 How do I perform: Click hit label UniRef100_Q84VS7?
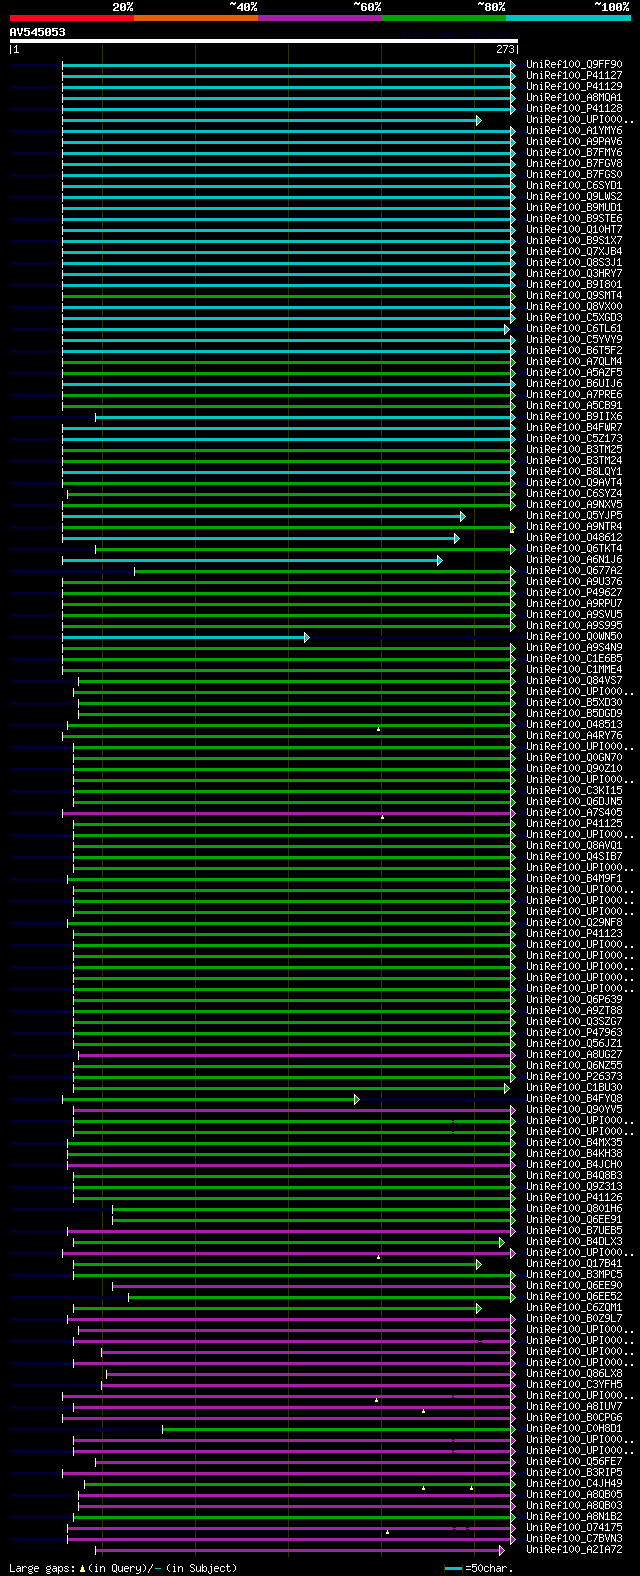pyautogui.click(x=574, y=681)
